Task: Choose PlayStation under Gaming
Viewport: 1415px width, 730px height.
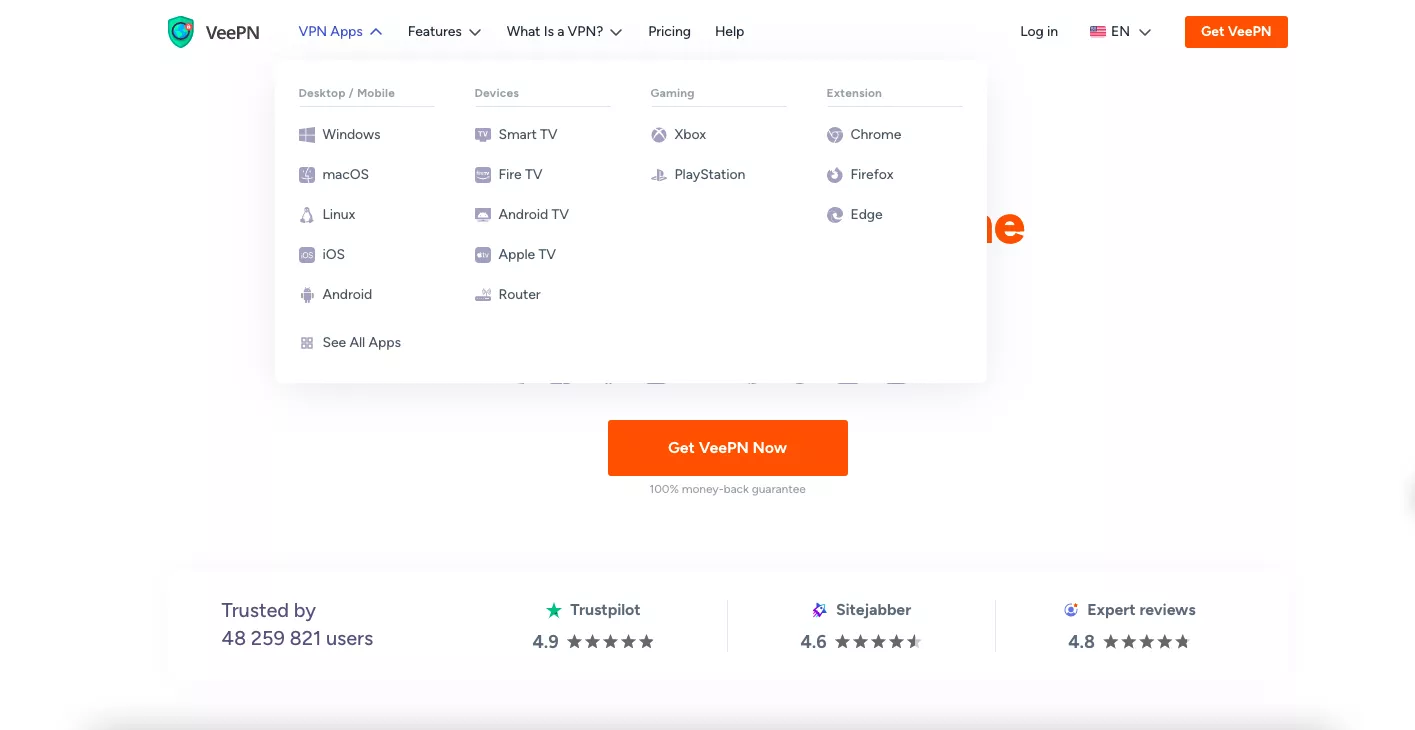Action: pyautogui.click(x=710, y=175)
